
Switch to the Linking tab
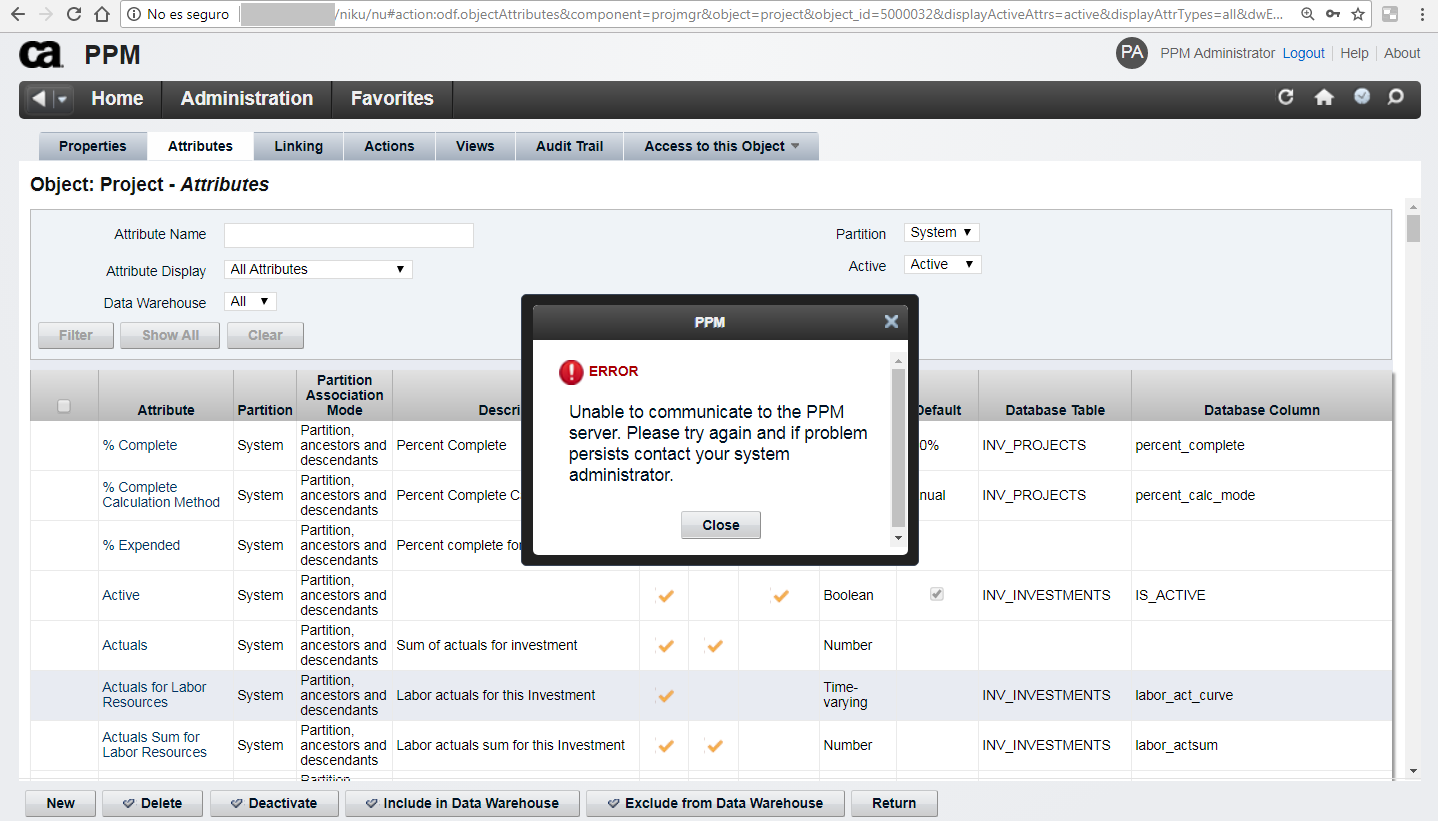(x=299, y=146)
